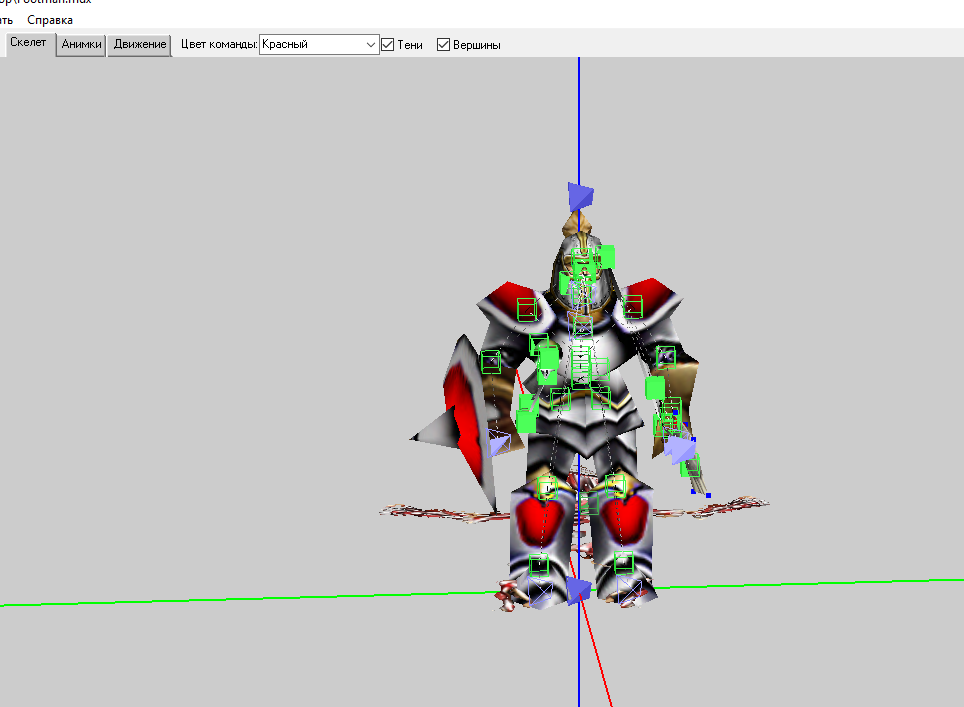The height and width of the screenshot is (707, 964).
Task: Select the green bone node on the left ankle
Action: click(x=539, y=564)
